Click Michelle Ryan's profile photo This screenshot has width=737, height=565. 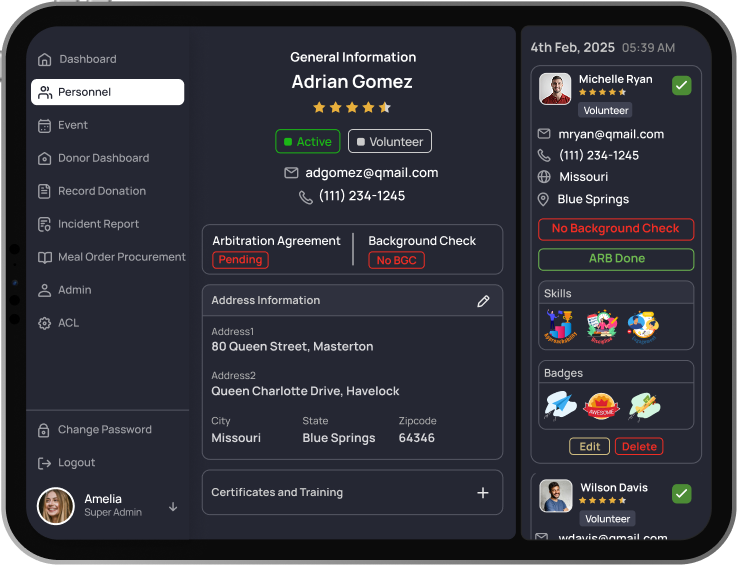pos(555,89)
